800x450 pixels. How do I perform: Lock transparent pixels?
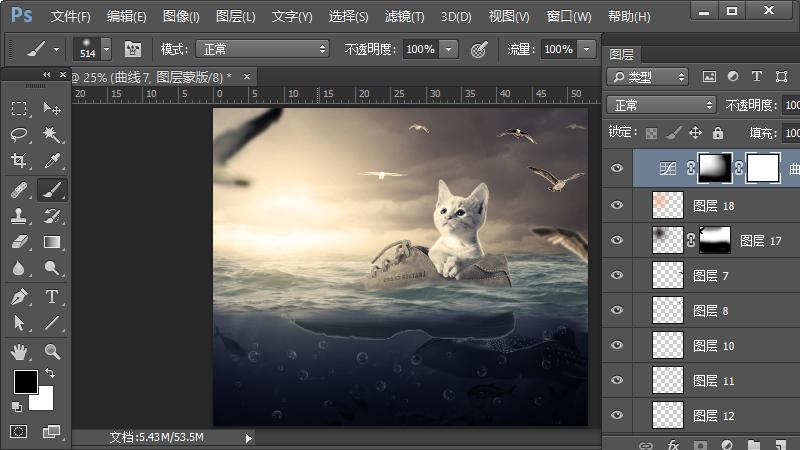click(x=652, y=133)
